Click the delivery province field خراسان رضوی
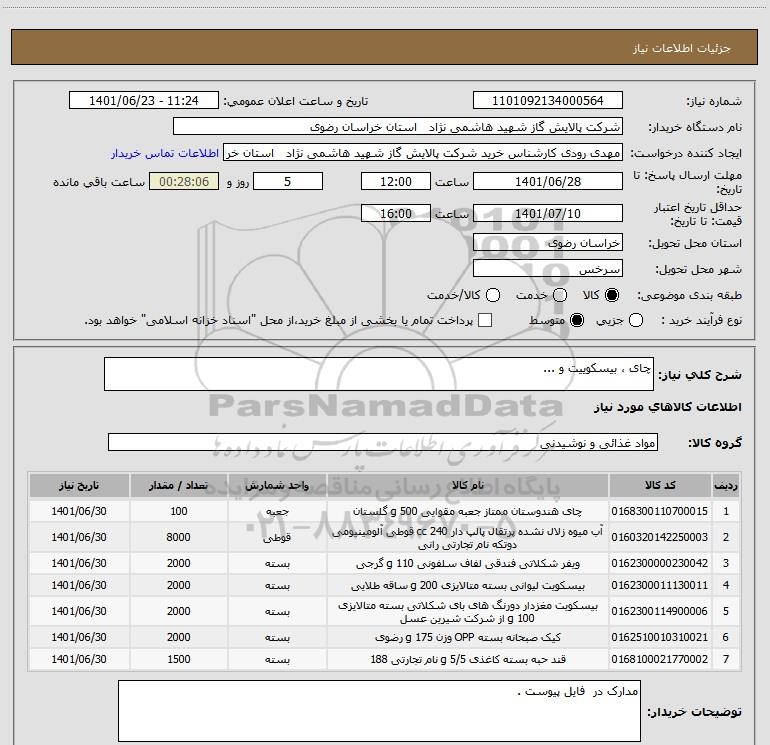 coord(548,243)
